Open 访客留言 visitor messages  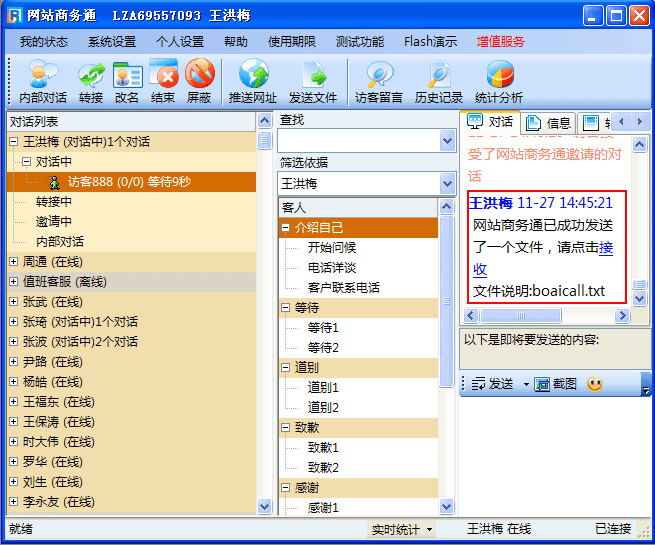pos(379,81)
